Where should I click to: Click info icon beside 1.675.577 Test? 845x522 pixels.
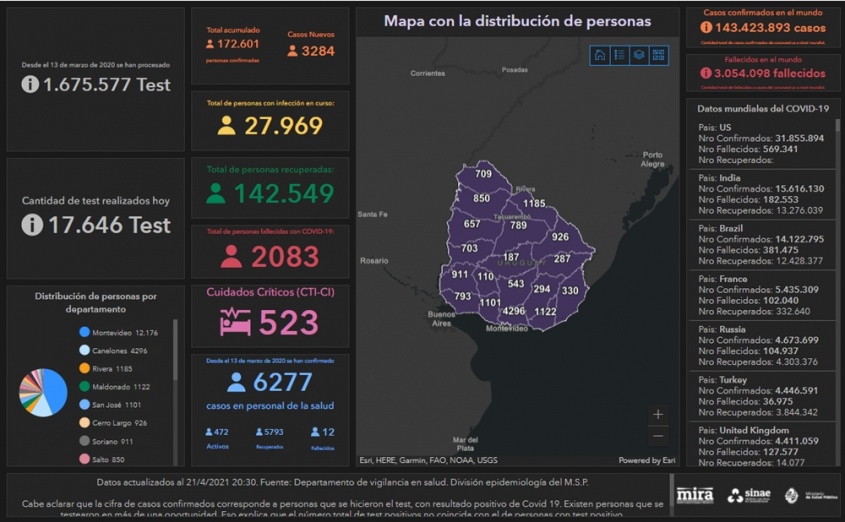31,85
